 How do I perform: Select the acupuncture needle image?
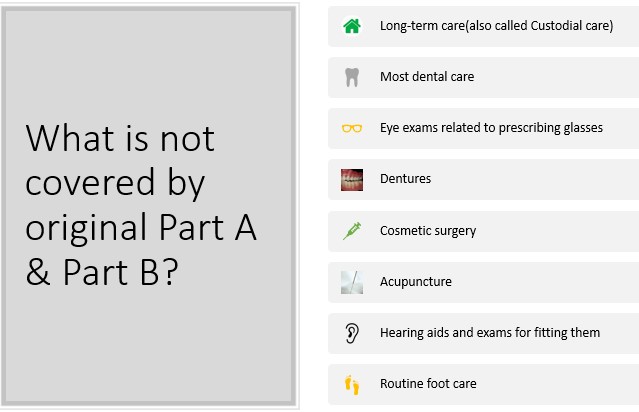click(352, 282)
